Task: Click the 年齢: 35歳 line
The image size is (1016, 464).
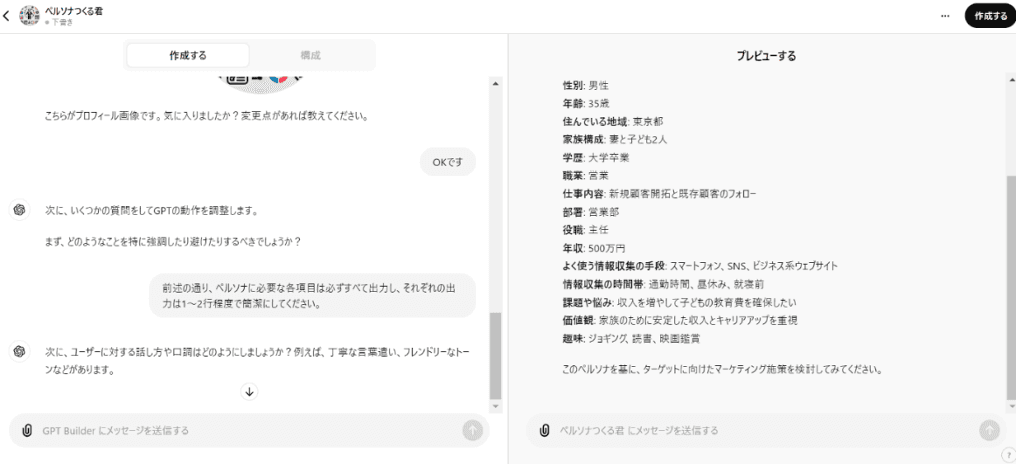Action: coord(586,103)
